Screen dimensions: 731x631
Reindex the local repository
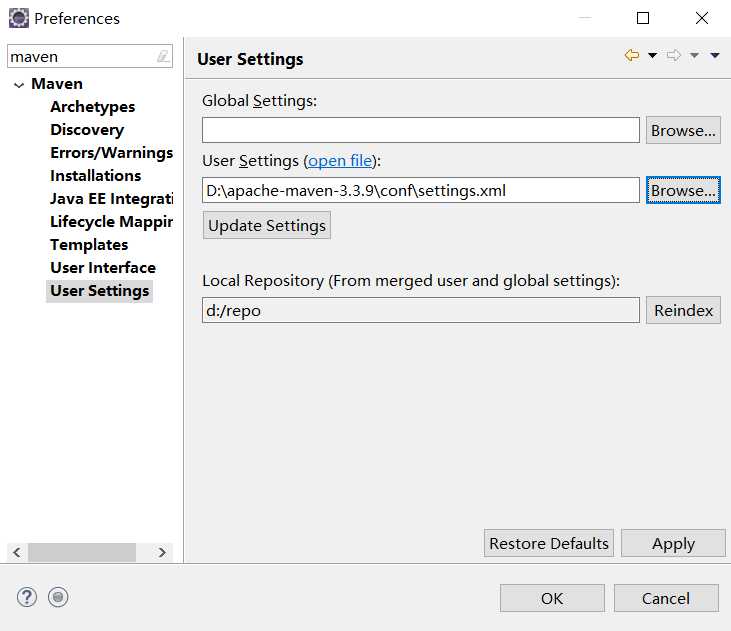683,311
